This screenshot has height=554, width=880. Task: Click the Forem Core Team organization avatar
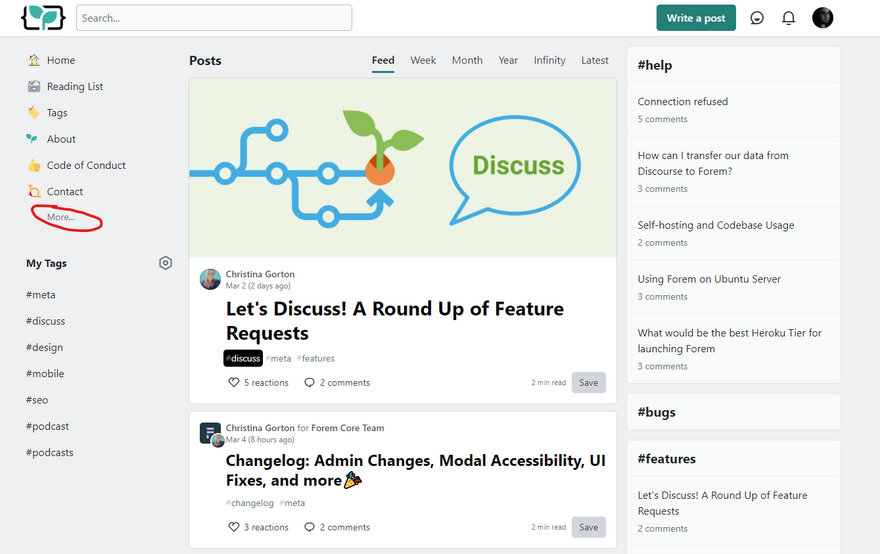point(210,433)
